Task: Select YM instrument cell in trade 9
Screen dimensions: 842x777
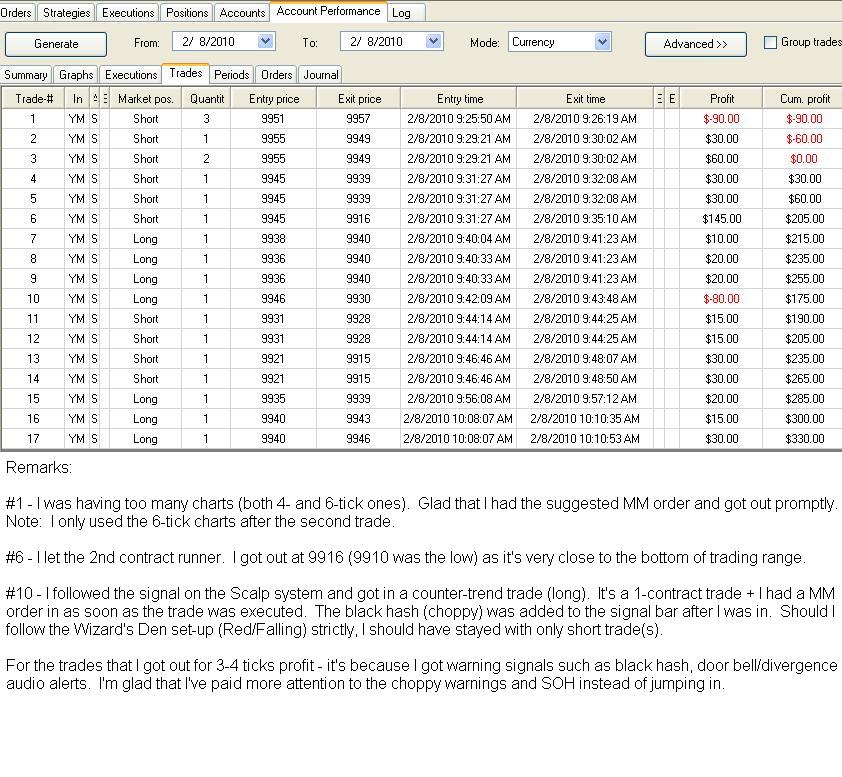Action: tap(77, 279)
